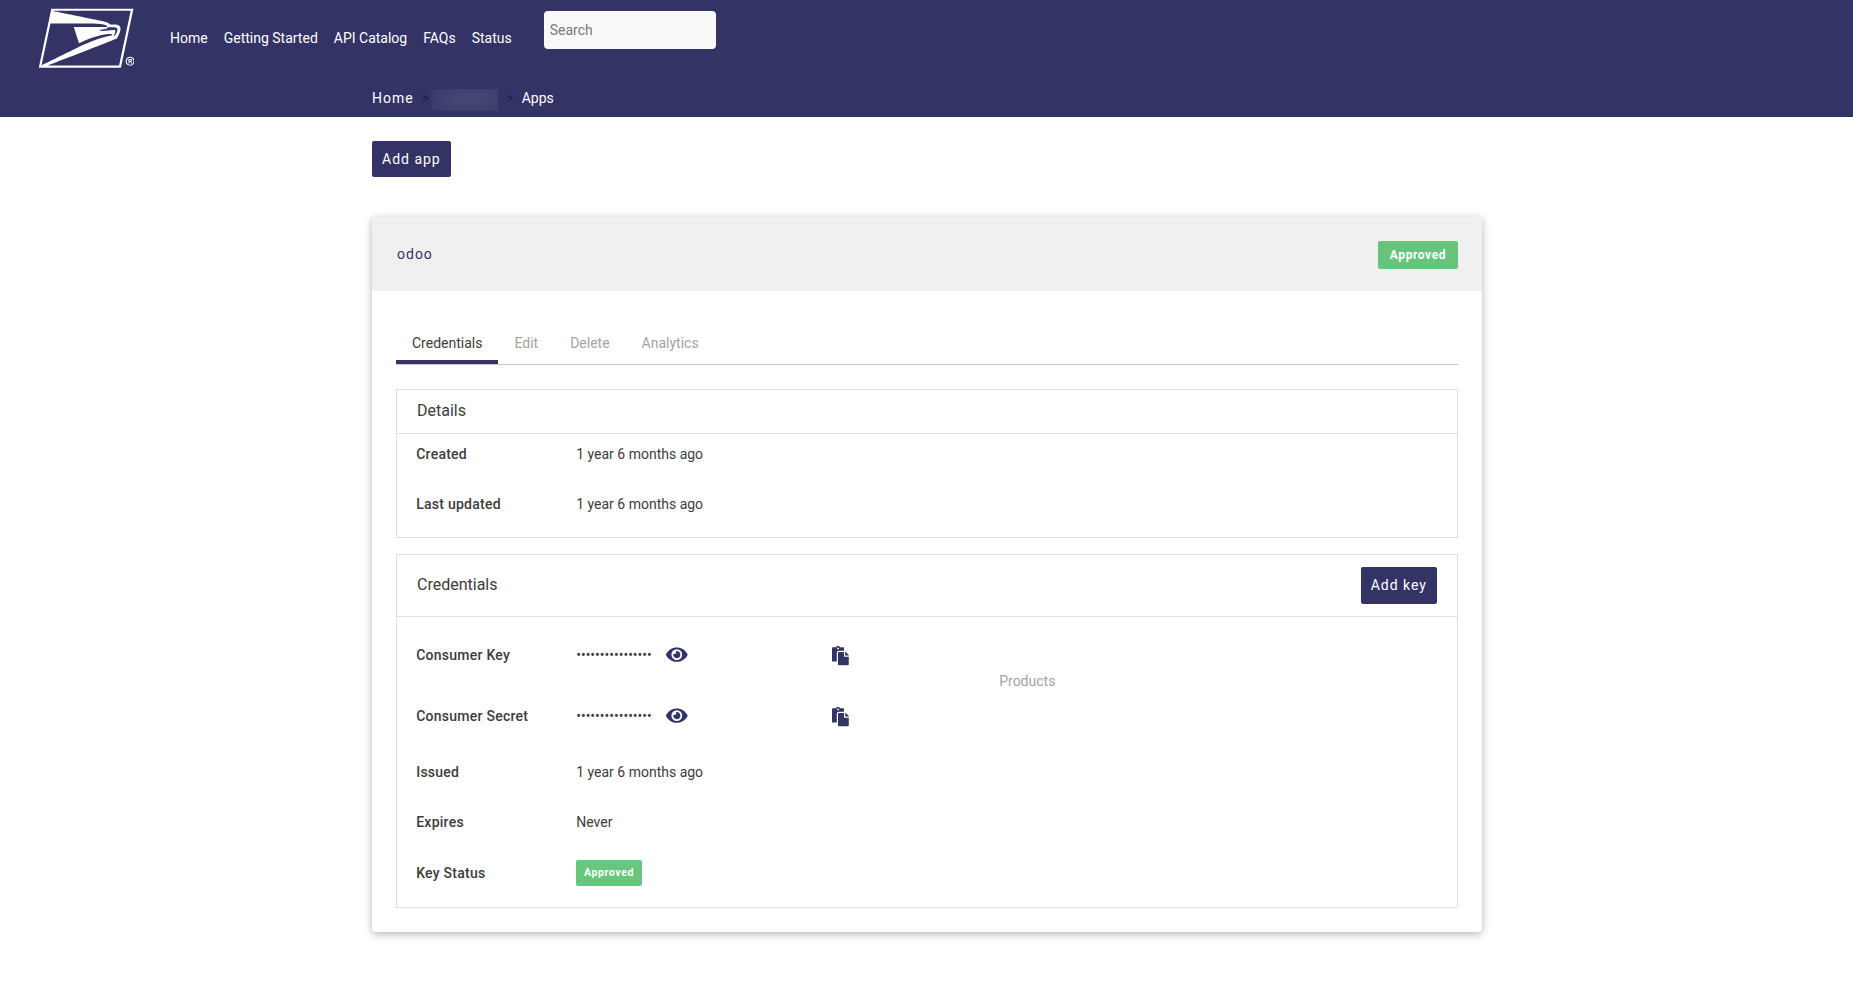Select the Credentials tab

click(447, 343)
